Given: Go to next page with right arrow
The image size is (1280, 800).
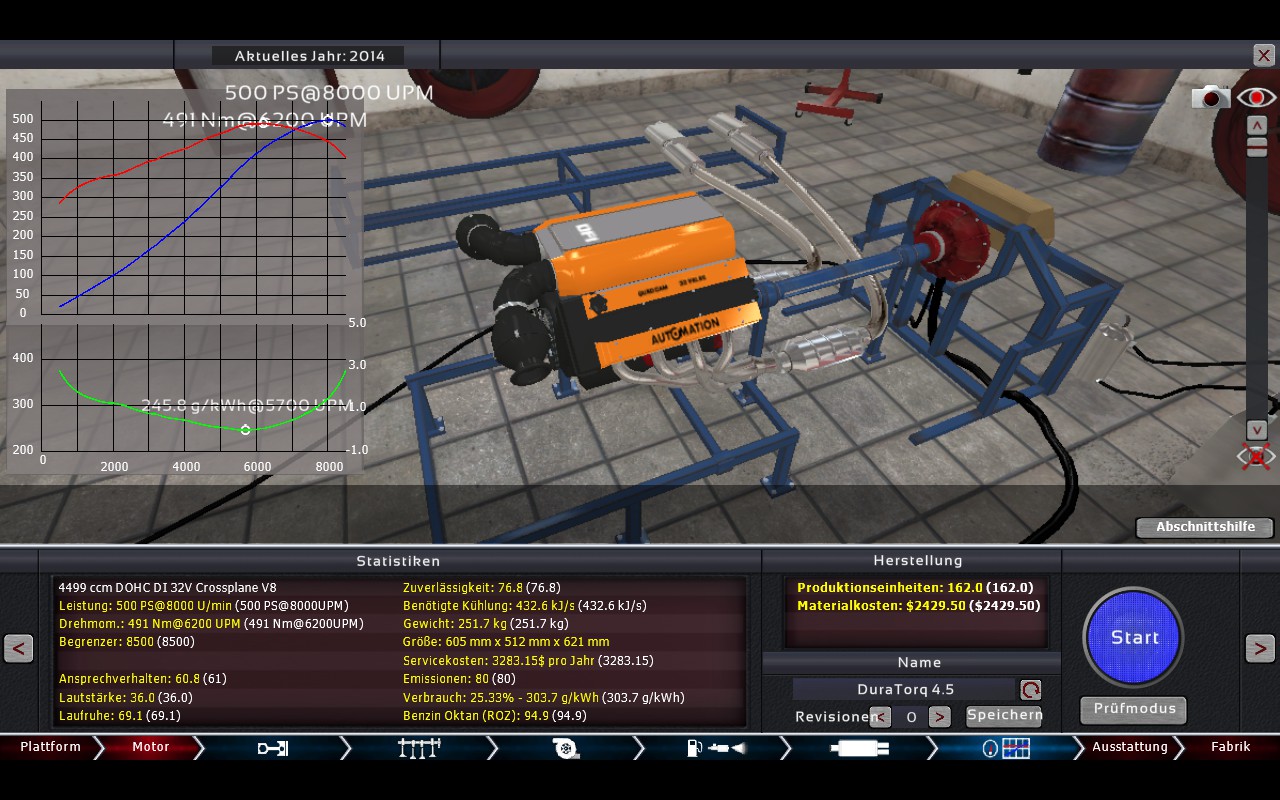Looking at the screenshot, I should point(1260,649).
